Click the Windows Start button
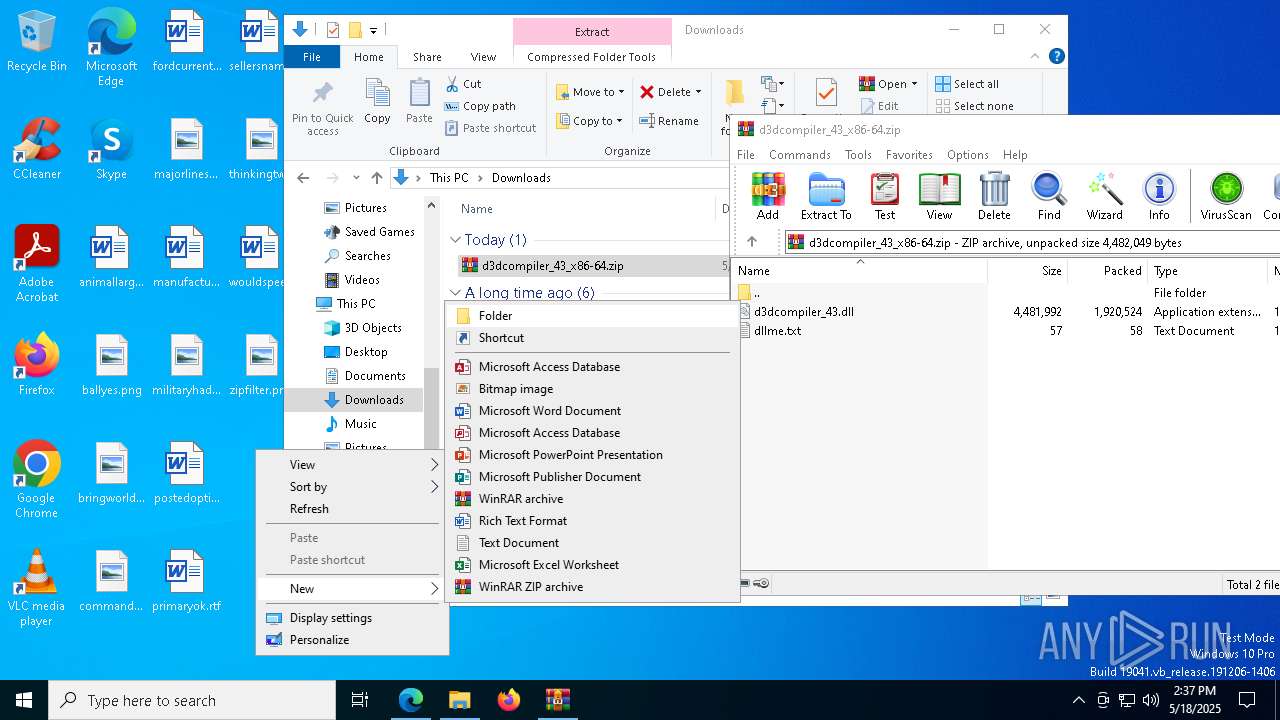Image resolution: width=1280 pixels, height=720 pixels. tap(24, 700)
